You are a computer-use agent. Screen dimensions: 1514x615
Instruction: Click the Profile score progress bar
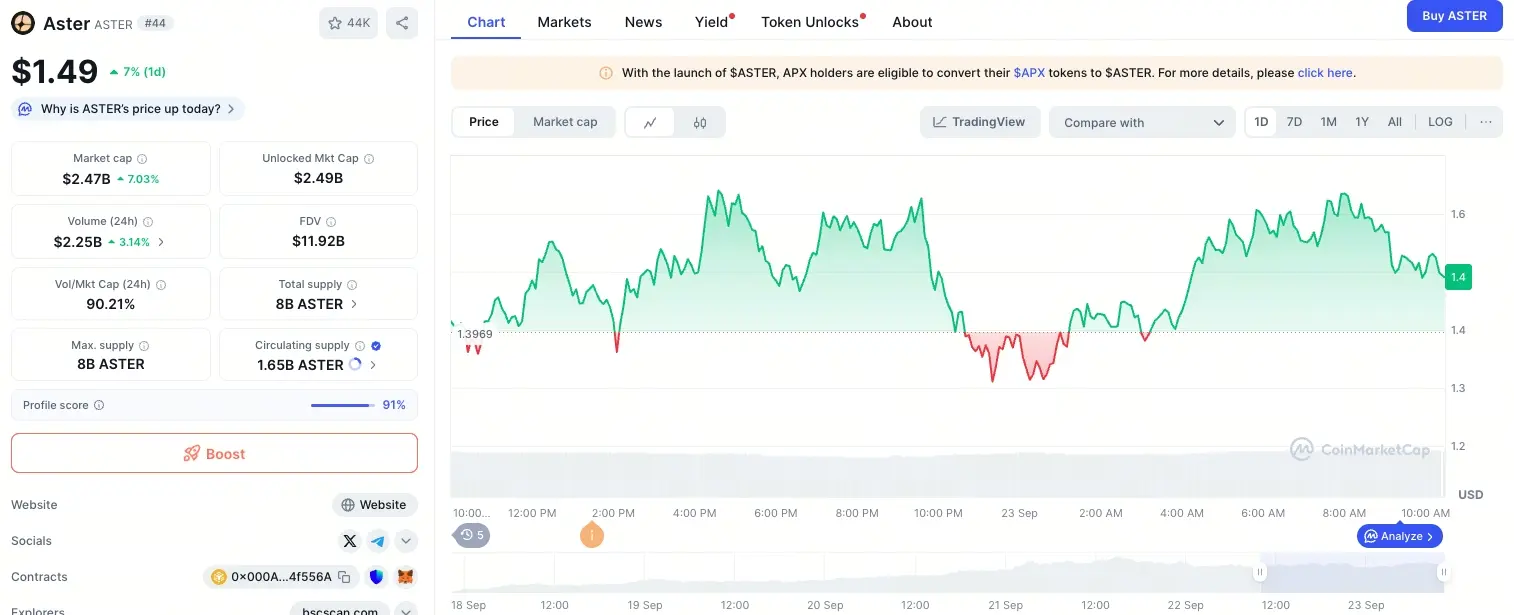[x=341, y=405]
